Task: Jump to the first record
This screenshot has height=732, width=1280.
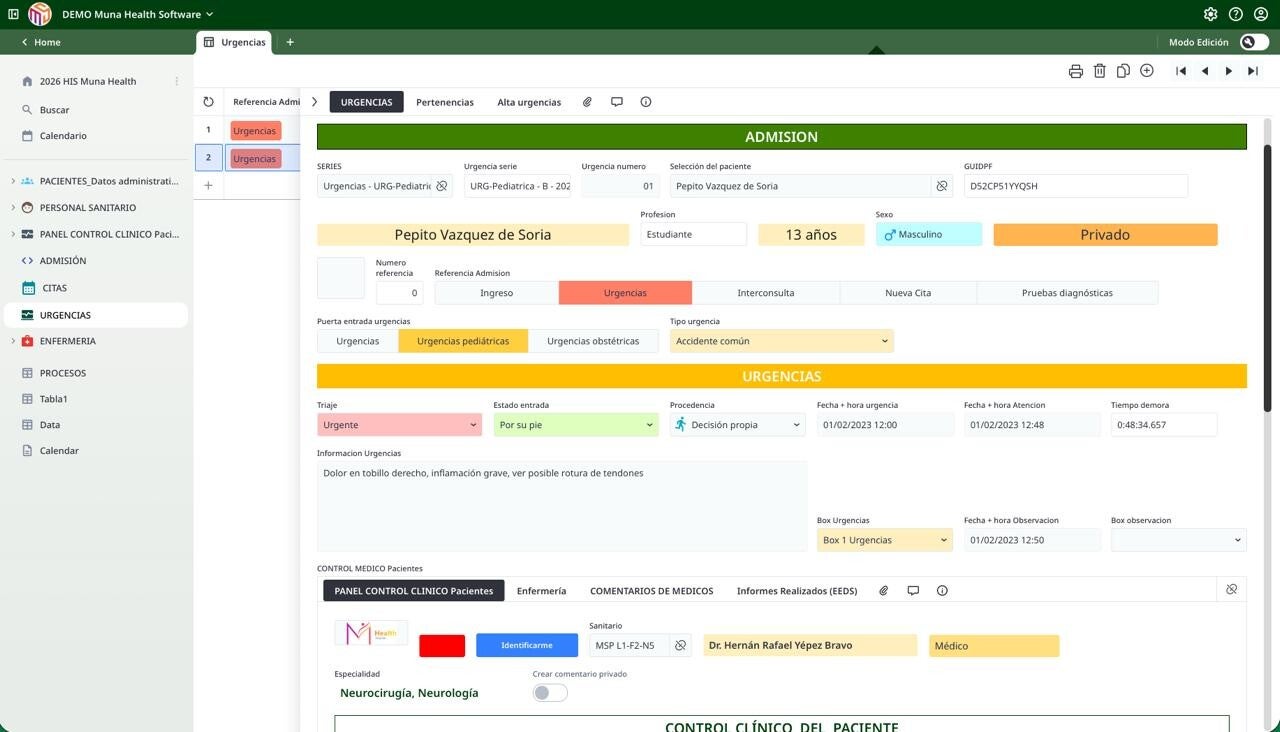Action: click(1181, 71)
